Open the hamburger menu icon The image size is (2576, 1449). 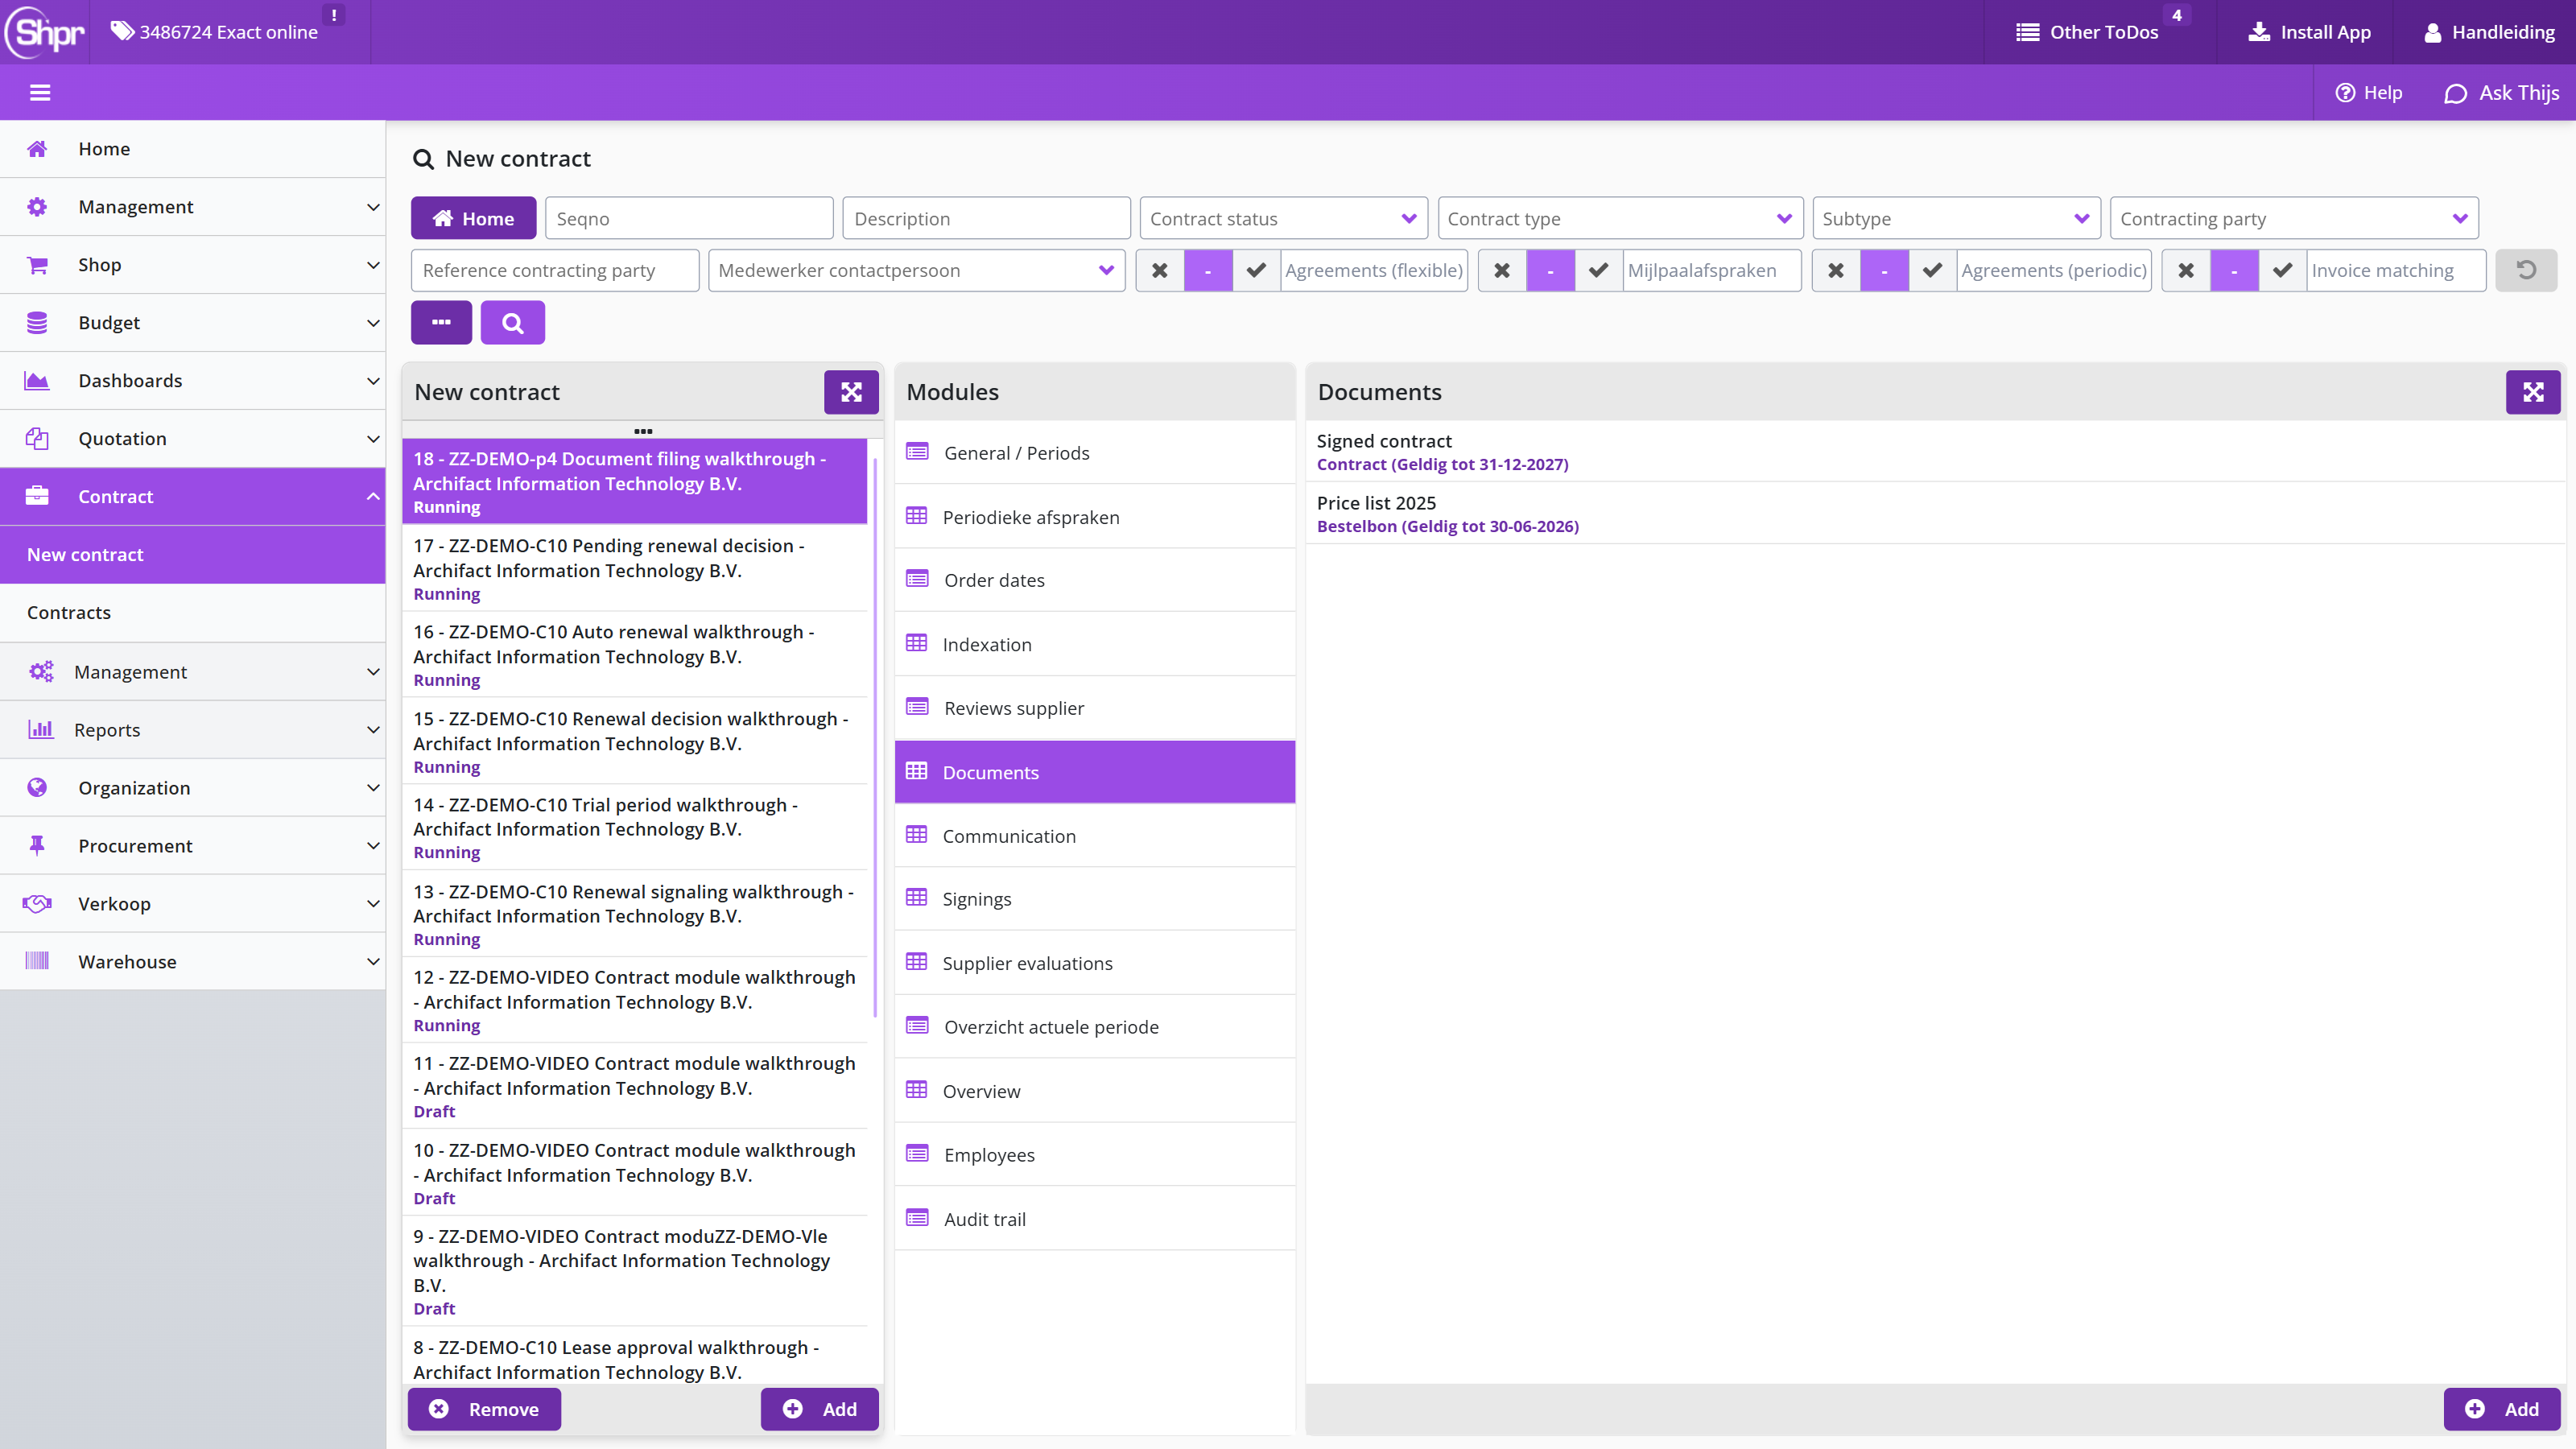click(x=40, y=93)
